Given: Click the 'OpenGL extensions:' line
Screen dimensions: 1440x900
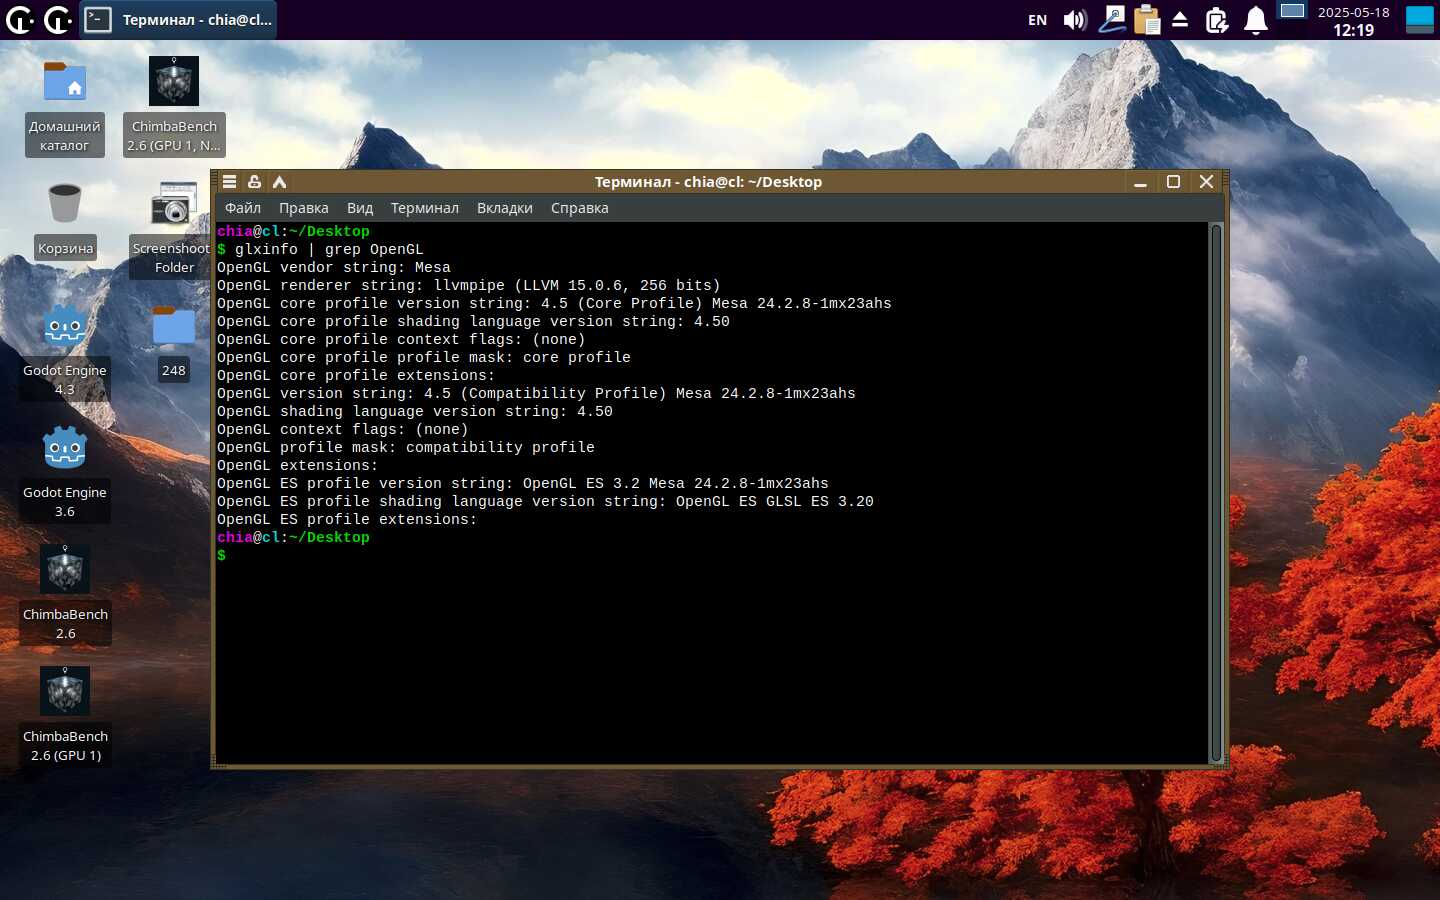Looking at the screenshot, I should click(298, 466).
